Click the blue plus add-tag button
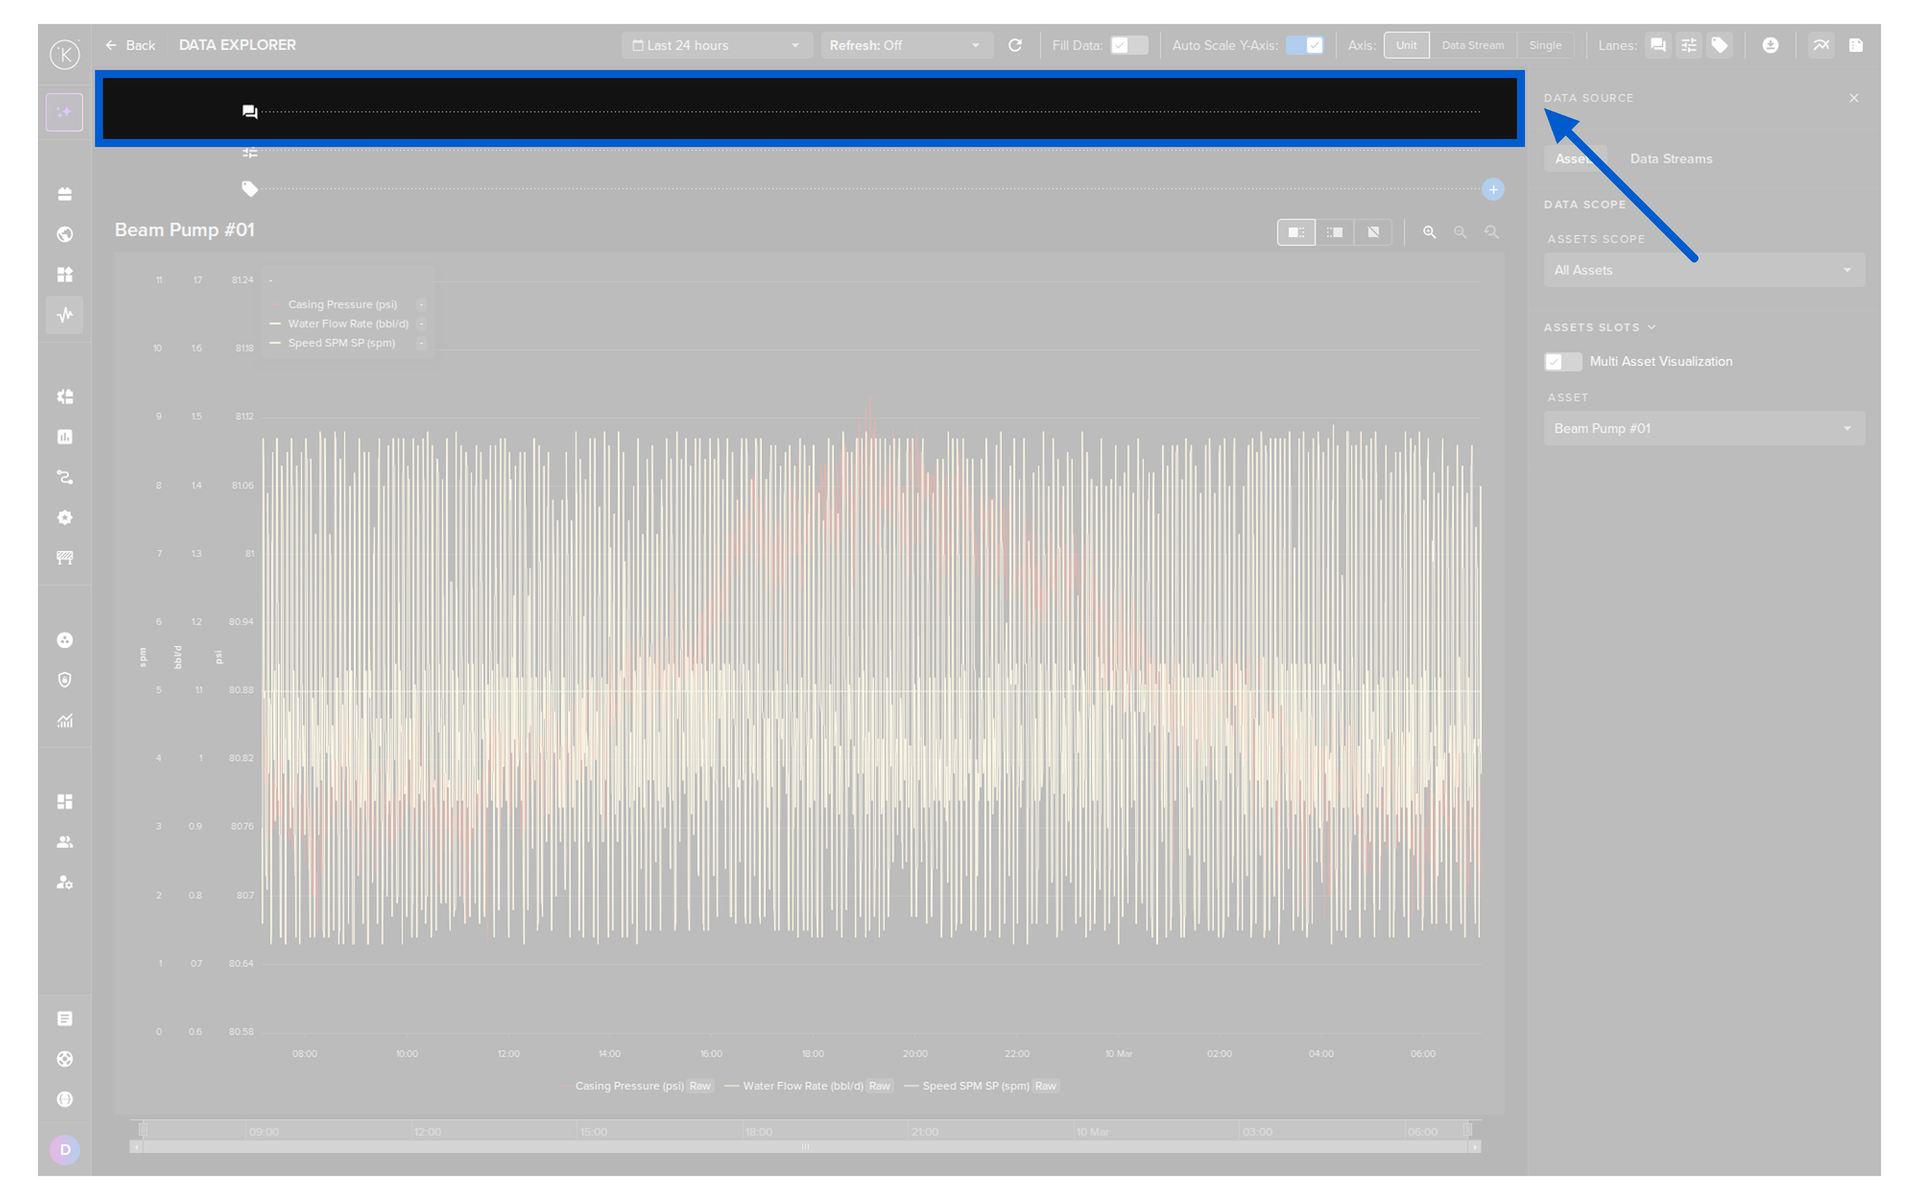This screenshot has width=1920, height=1200. point(1493,189)
